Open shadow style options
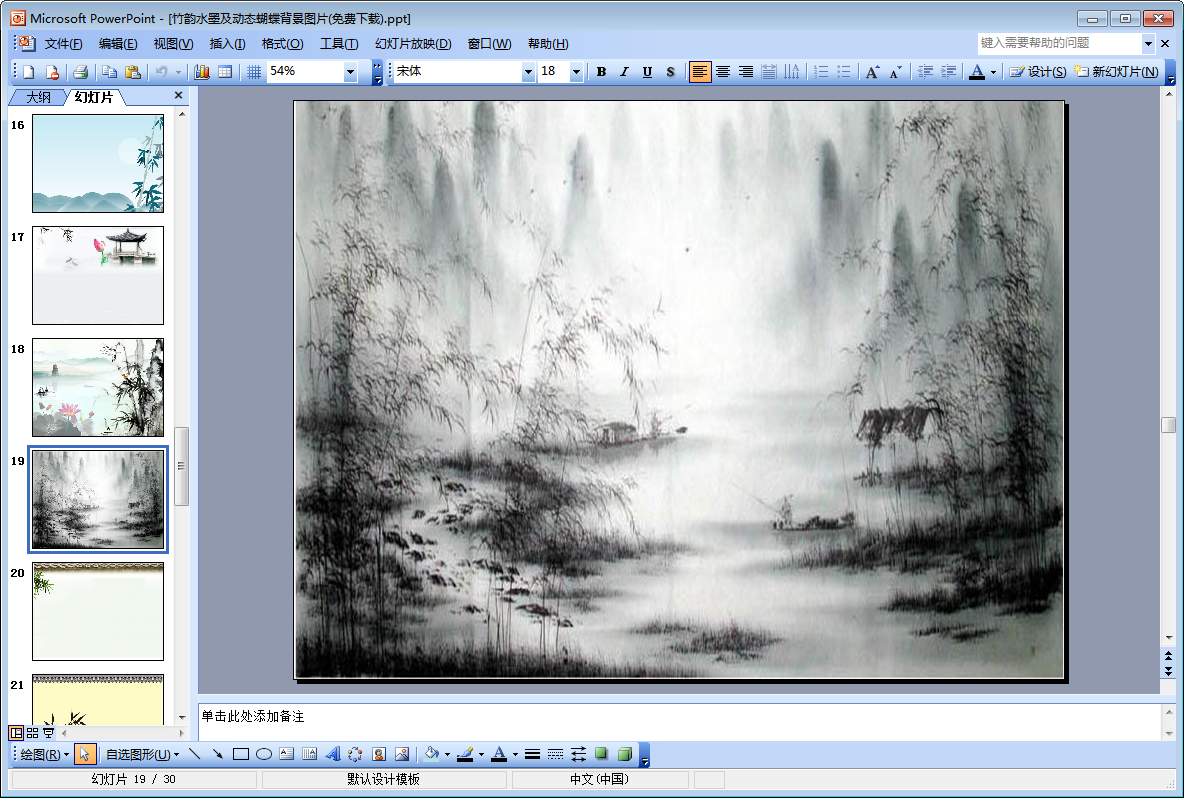This screenshot has width=1184, height=798. click(601, 754)
